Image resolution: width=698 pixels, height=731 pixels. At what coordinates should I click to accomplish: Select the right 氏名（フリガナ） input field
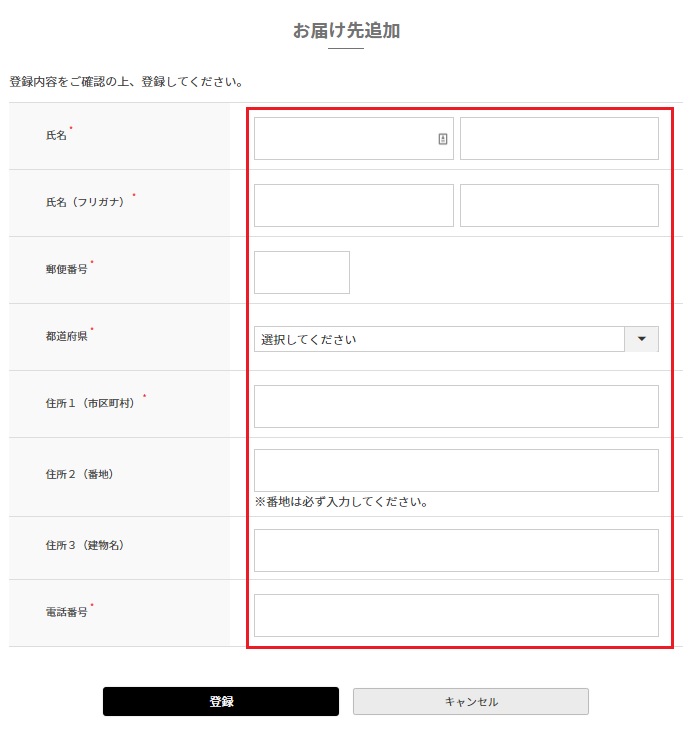(559, 205)
